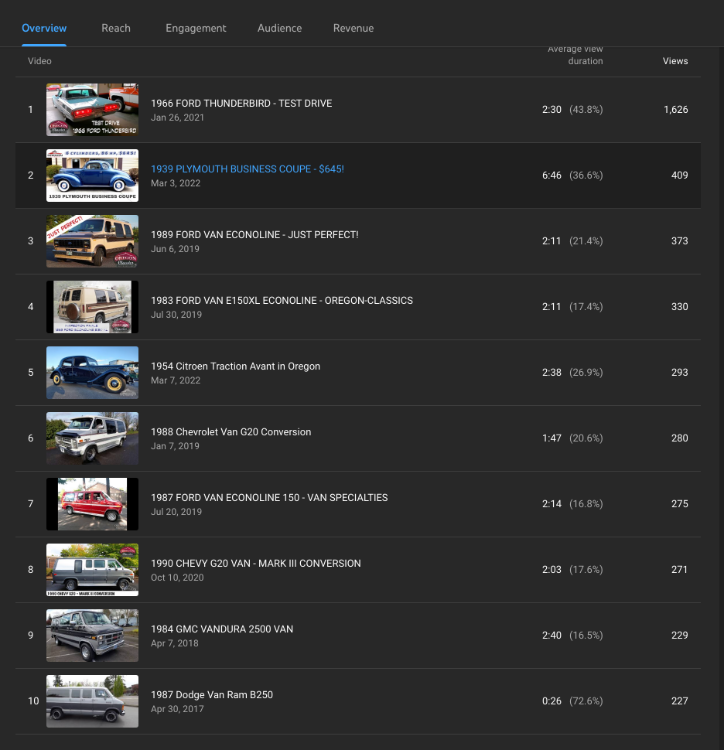
Task: Open the 1989 Ford Van Econoline thumbnail
Action: pos(92,241)
